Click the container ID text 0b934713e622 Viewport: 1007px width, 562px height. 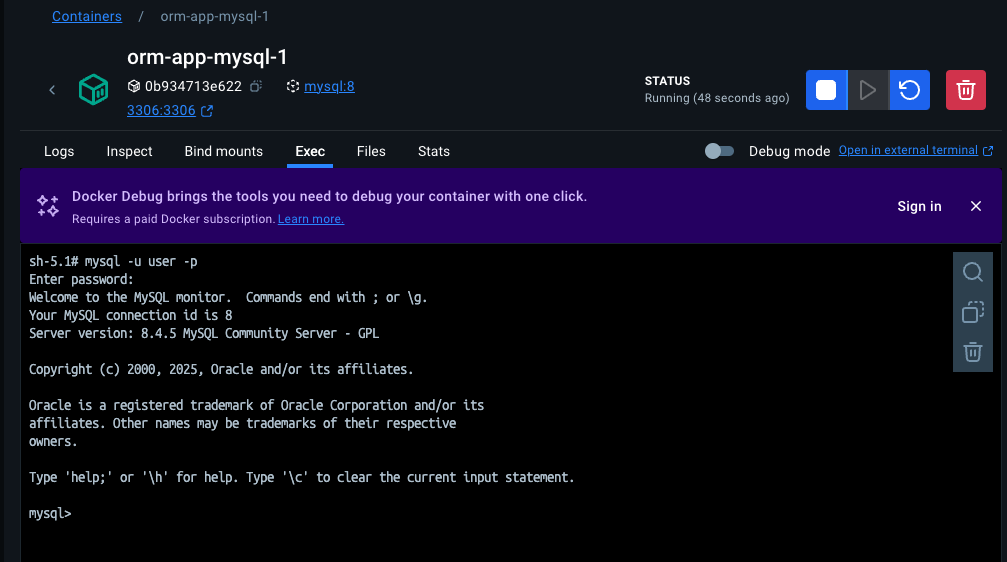click(x=193, y=86)
